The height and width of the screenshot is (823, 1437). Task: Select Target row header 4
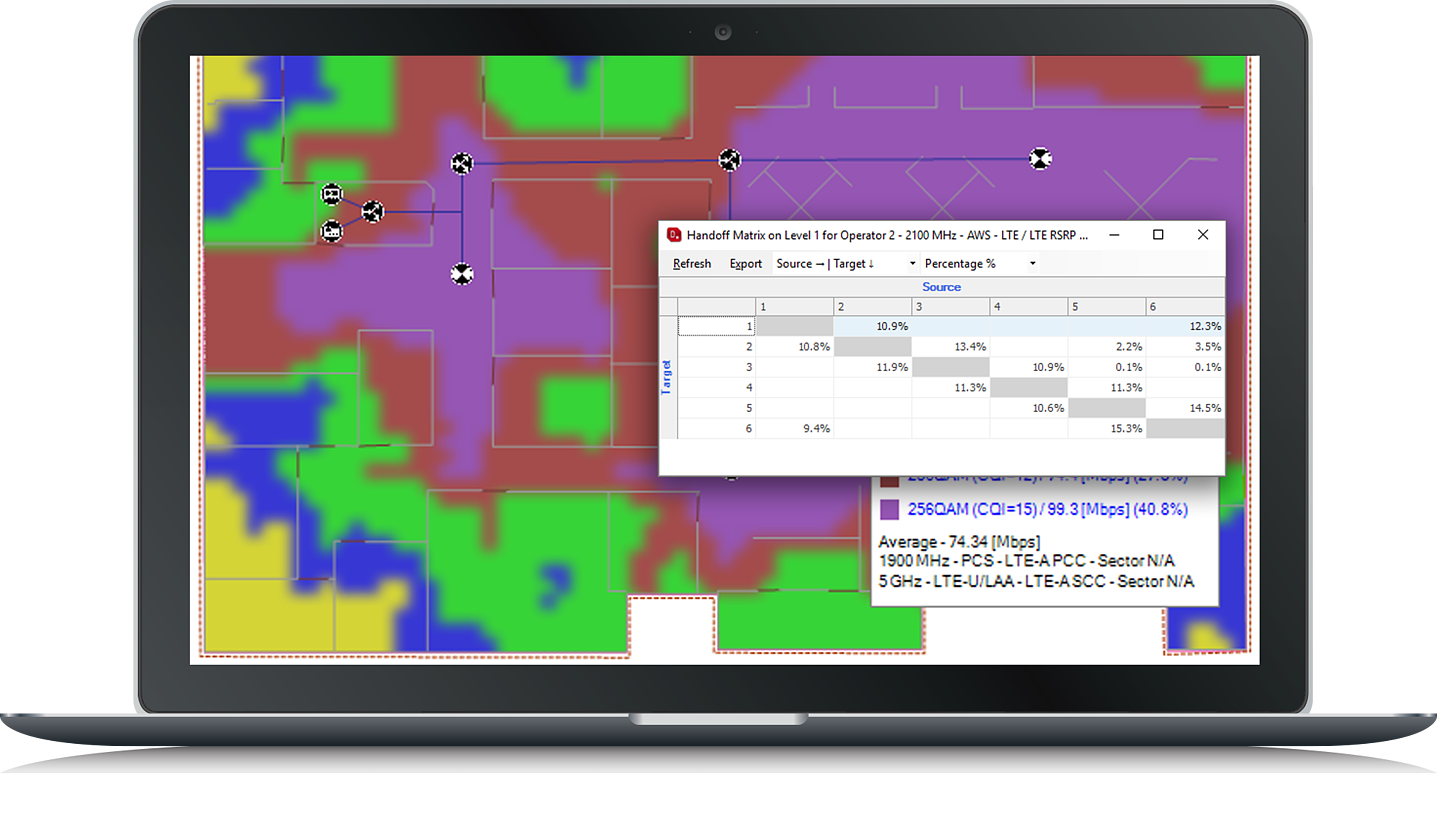tap(717, 387)
